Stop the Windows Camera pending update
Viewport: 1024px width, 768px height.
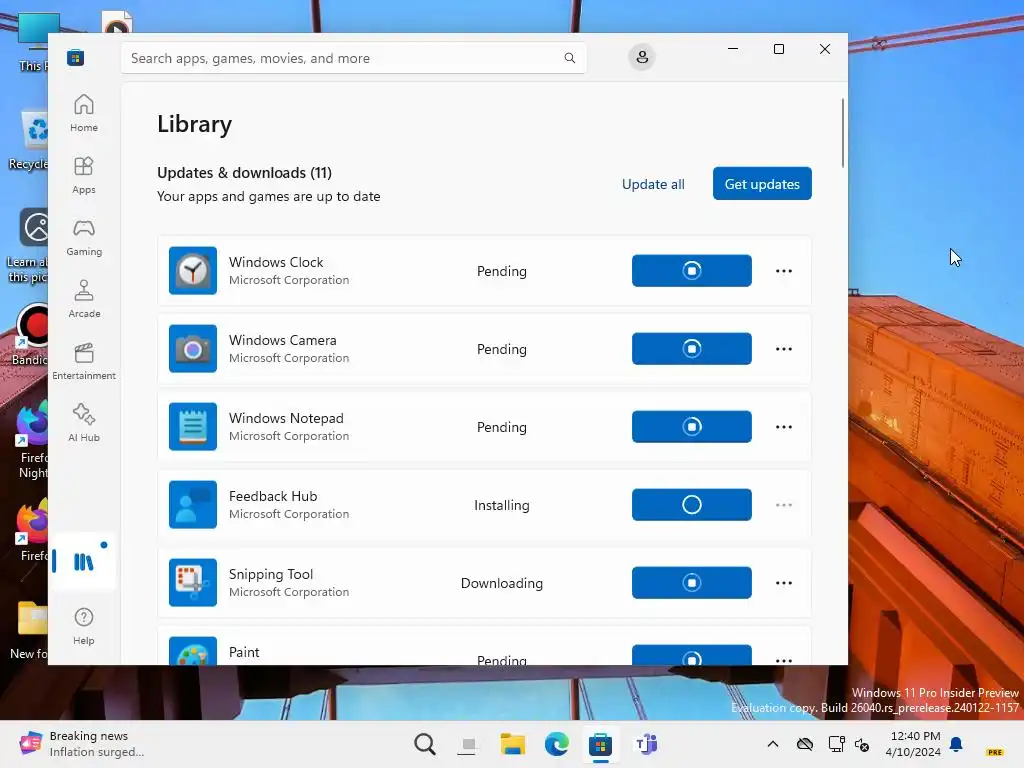click(692, 349)
